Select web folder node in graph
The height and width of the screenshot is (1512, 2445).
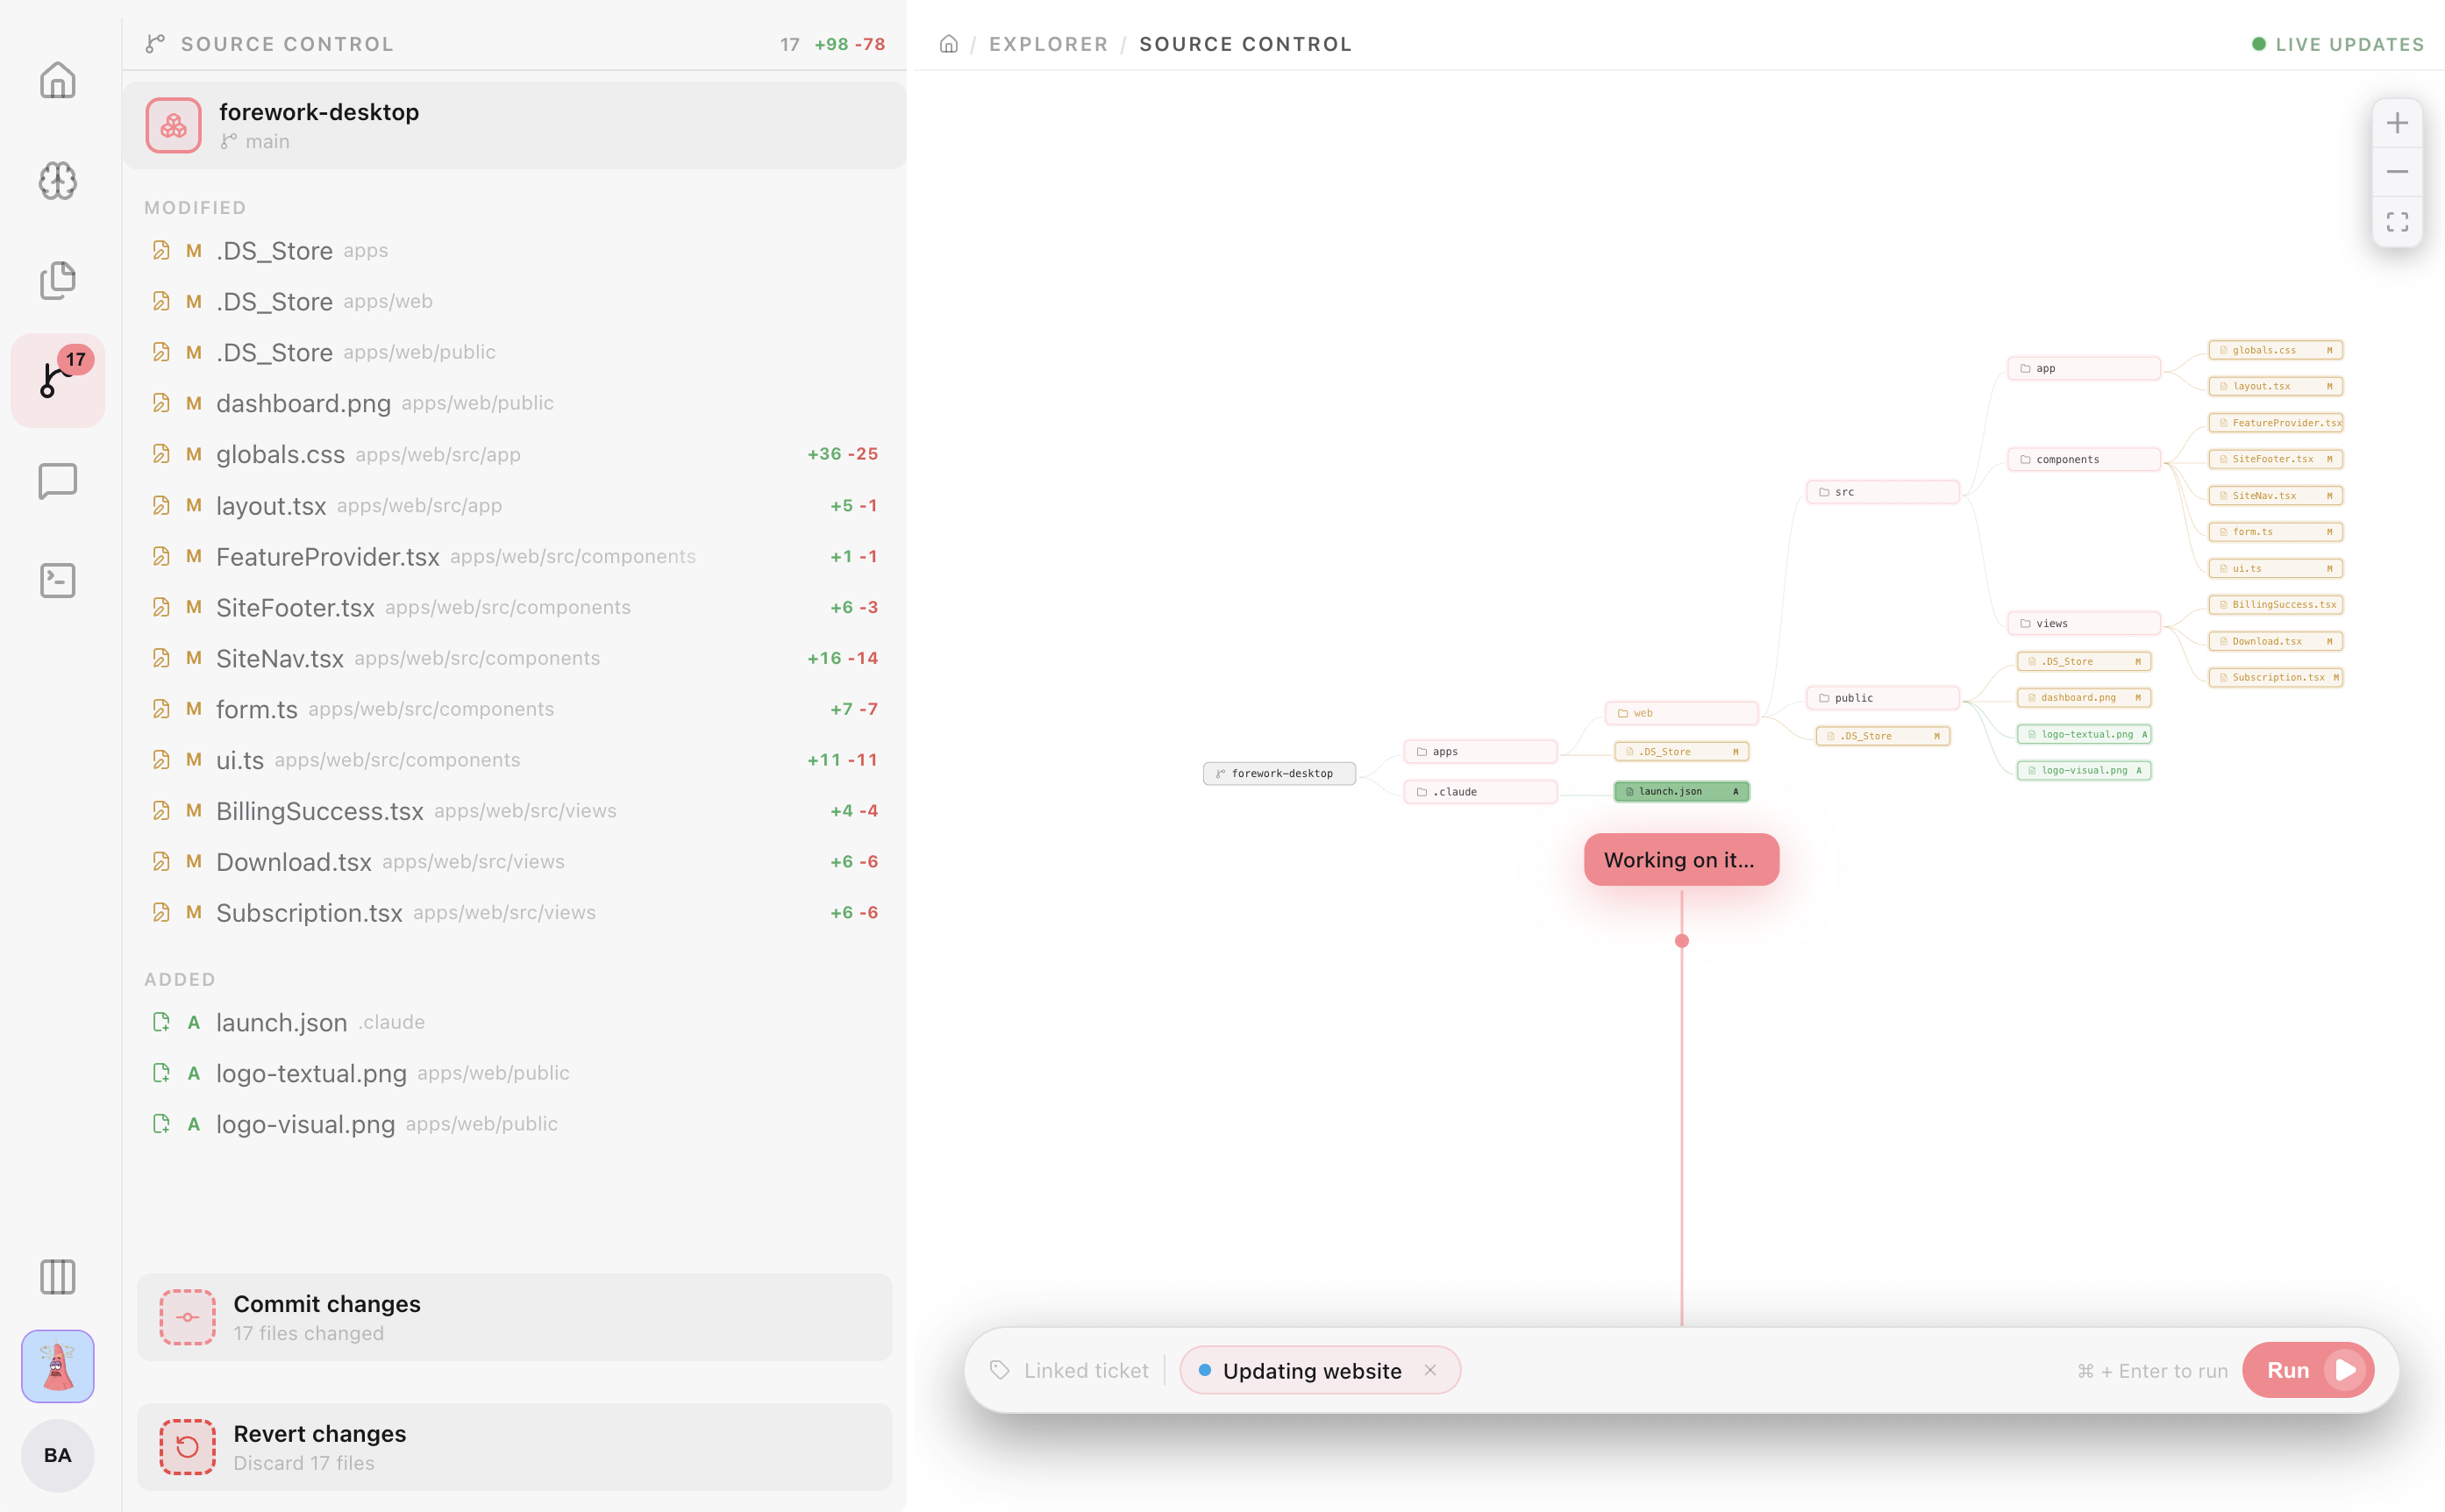(x=1681, y=713)
